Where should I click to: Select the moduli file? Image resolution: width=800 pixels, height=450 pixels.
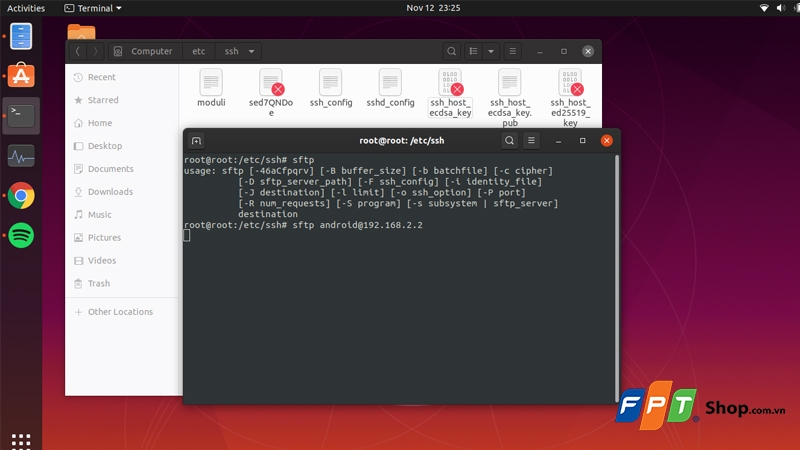click(211, 88)
